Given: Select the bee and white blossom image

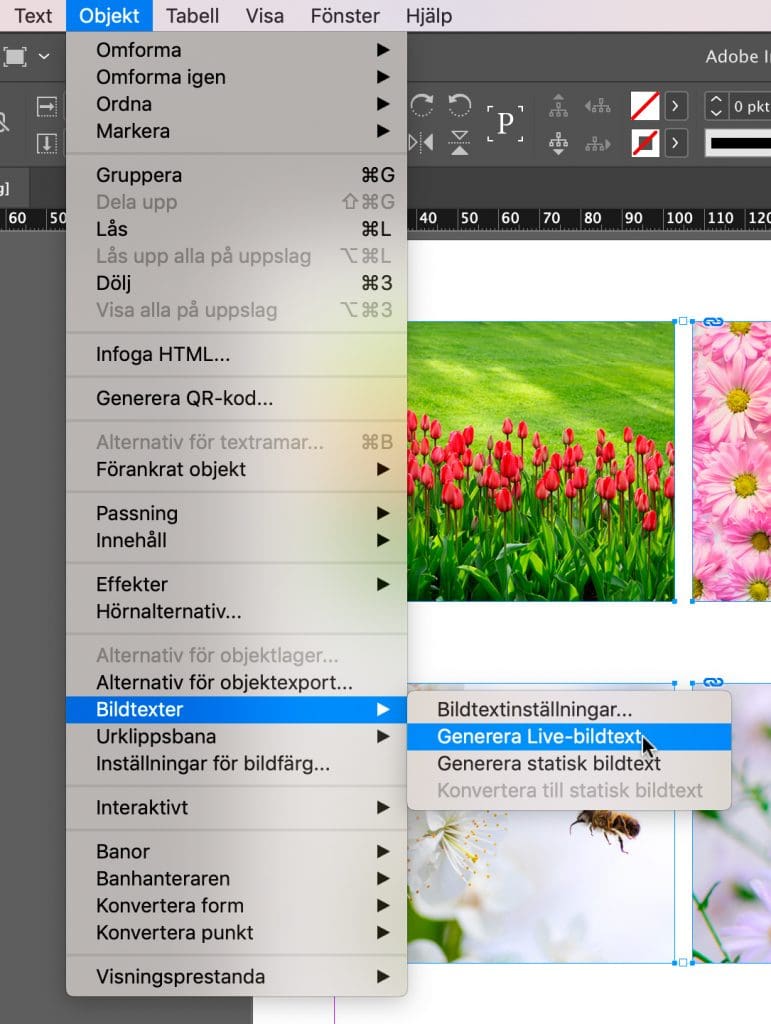Looking at the screenshot, I should tap(541, 887).
